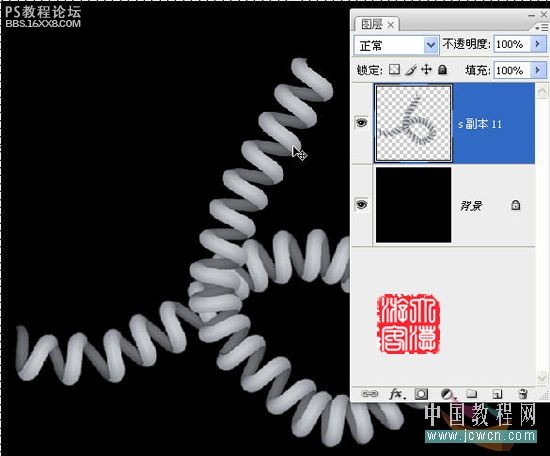The height and width of the screenshot is (456, 550).
Task: Select the 背景 layer thumbnail
Action: [x=414, y=205]
